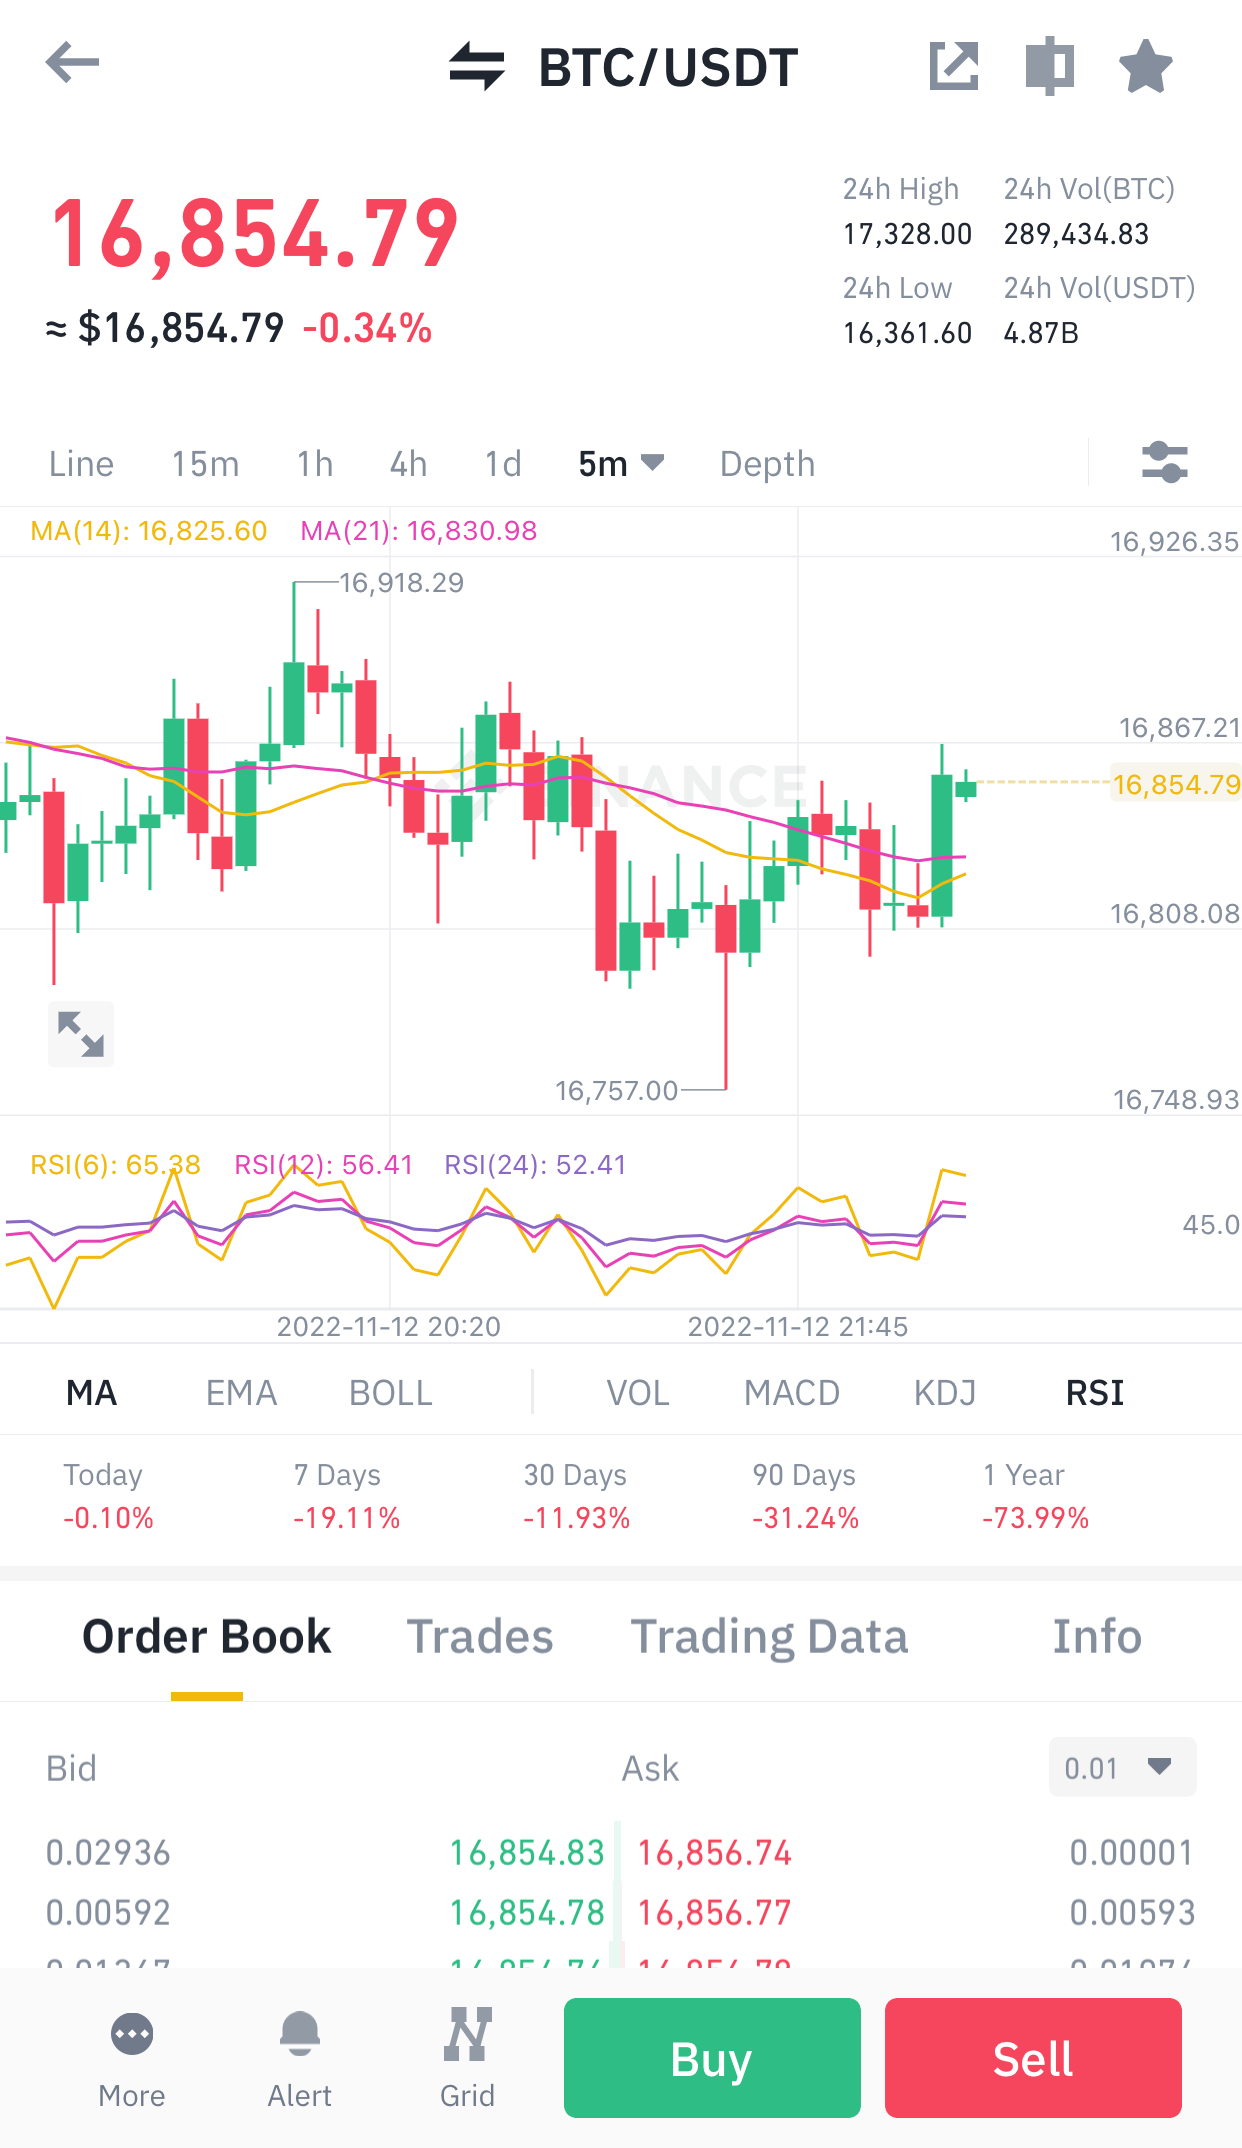Open the pair switch arrows icon
Image resolution: width=1242 pixels, height=2148 pixels.
point(477,66)
